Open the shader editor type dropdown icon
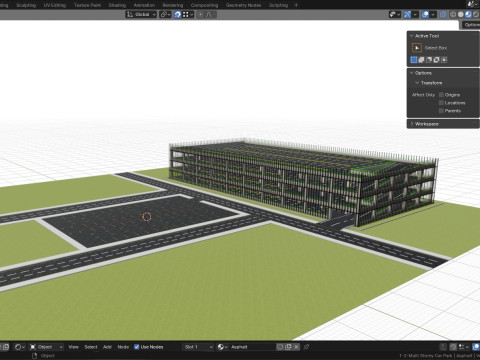The height and width of the screenshot is (360, 480). [x=19, y=347]
